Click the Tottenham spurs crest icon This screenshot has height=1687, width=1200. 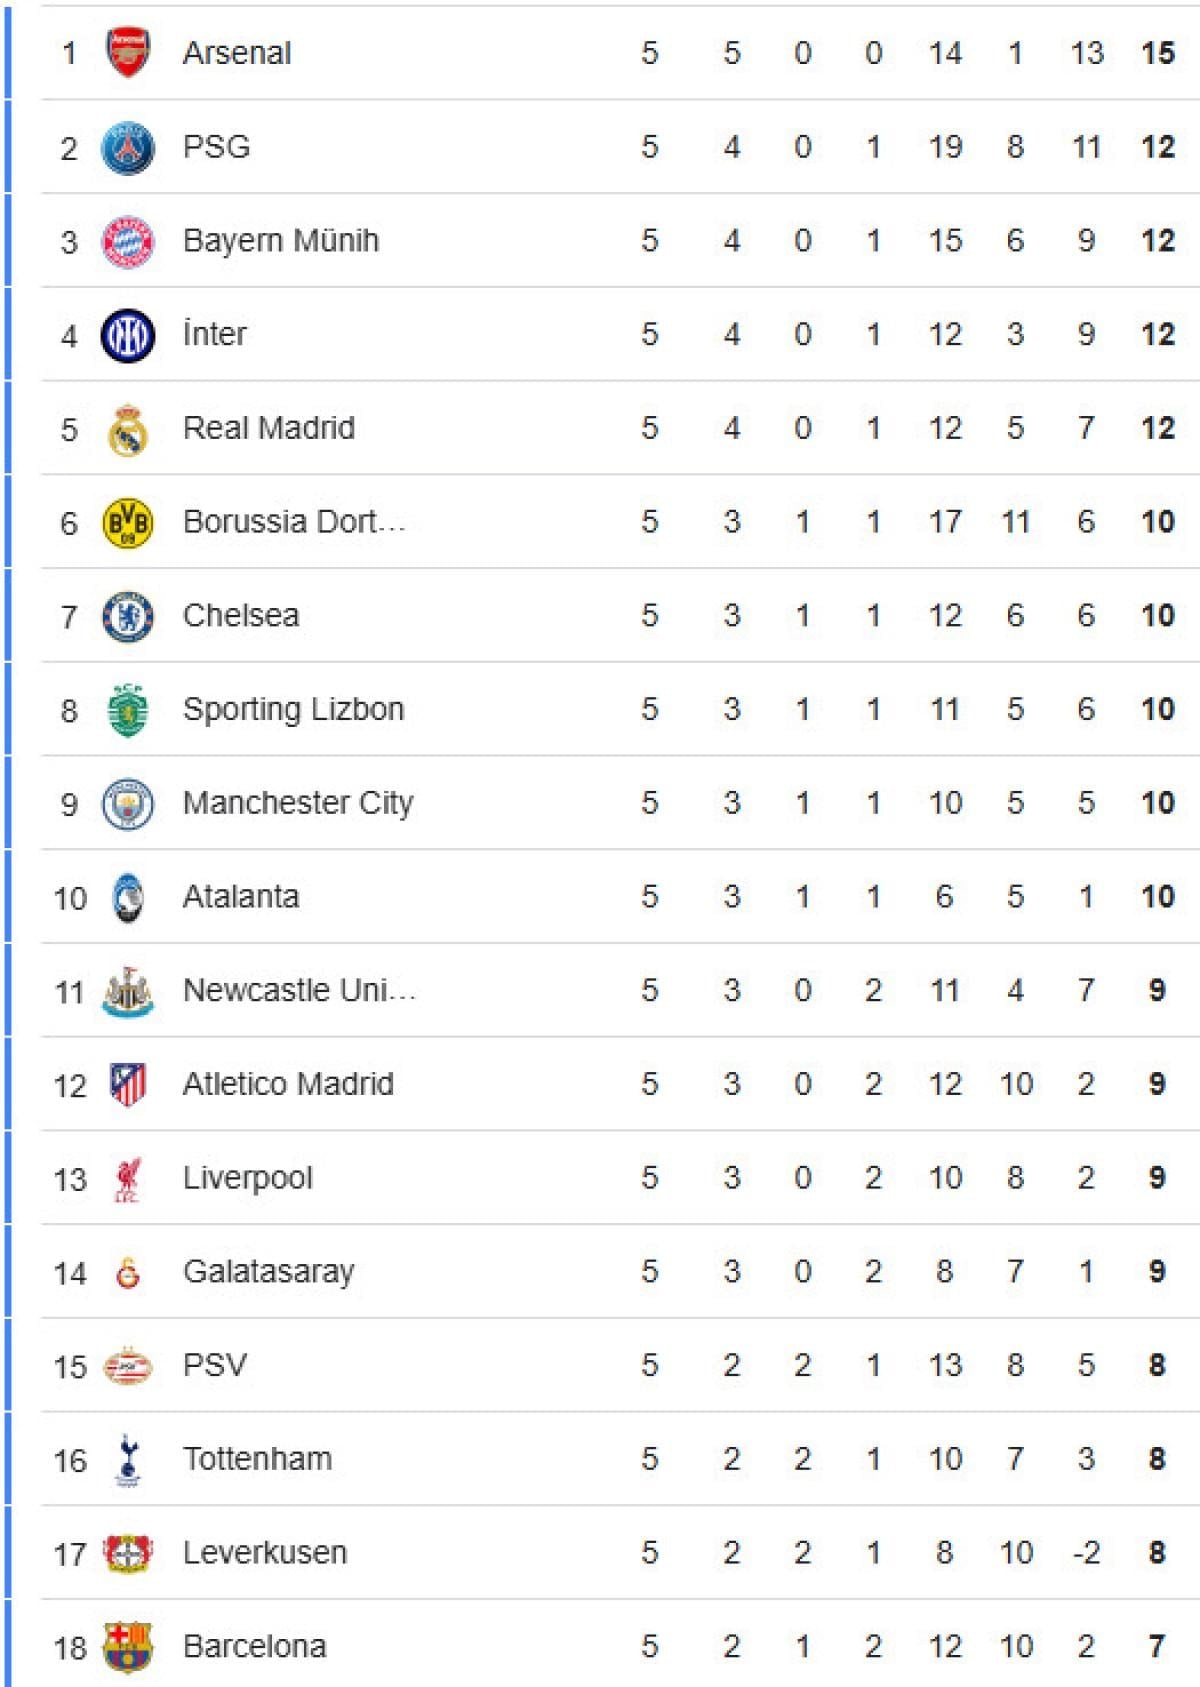tap(128, 1460)
